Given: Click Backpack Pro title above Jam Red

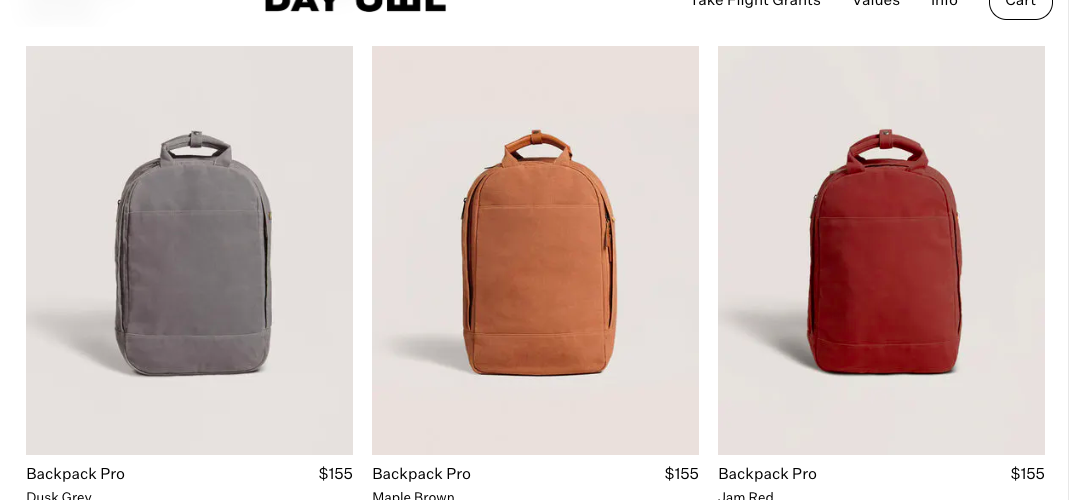Looking at the screenshot, I should [768, 473].
